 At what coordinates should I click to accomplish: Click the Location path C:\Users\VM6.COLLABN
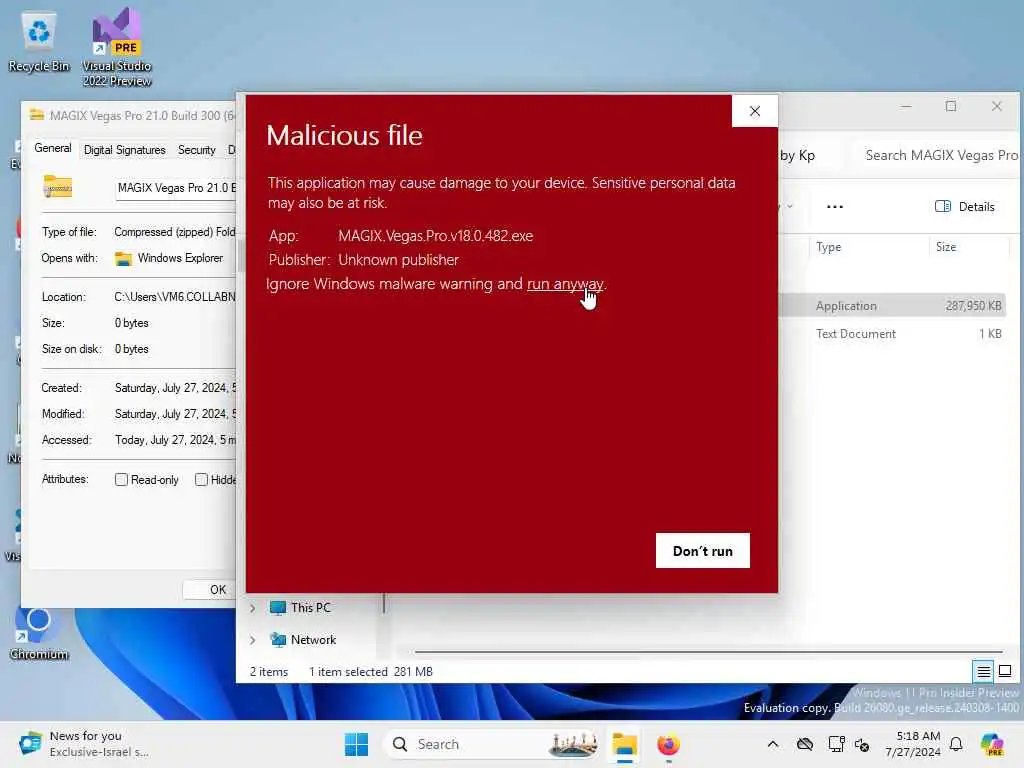pyautogui.click(x=175, y=297)
